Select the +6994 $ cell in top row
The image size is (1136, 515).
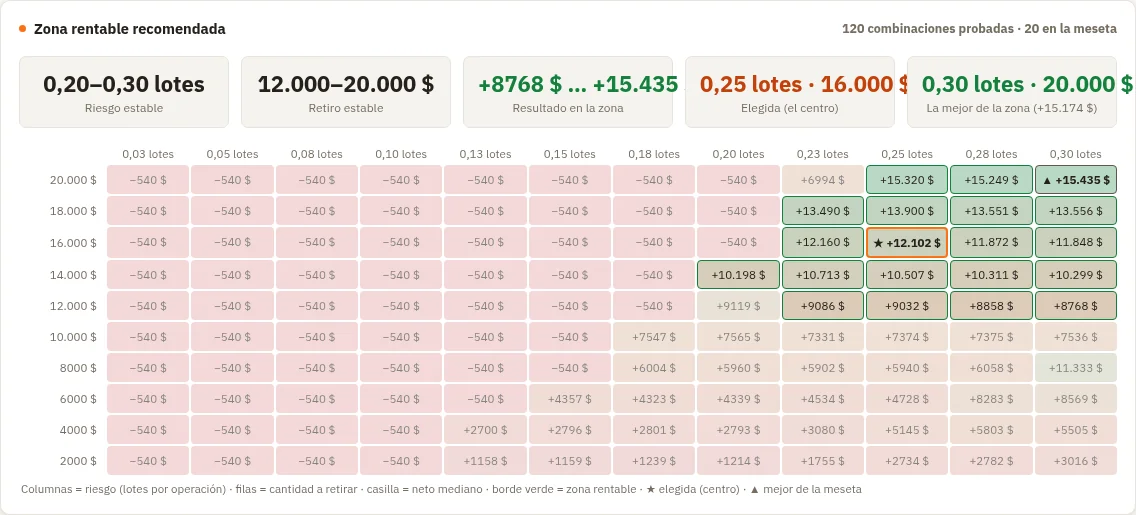(x=822, y=180)
